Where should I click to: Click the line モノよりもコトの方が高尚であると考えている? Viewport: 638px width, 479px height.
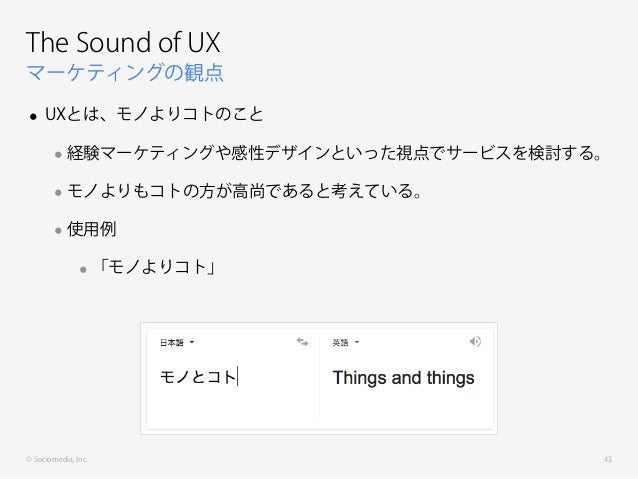point(244,191)
